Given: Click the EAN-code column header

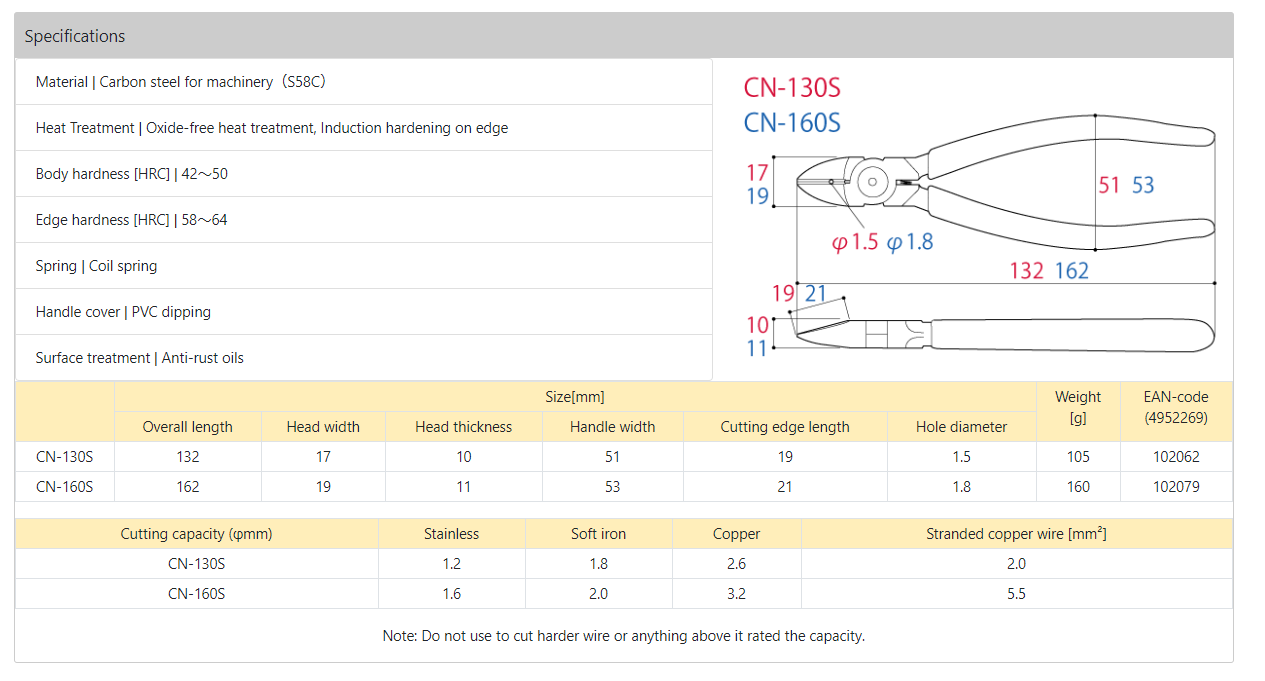Looking at the screenshot, I should coord(1175,412).
